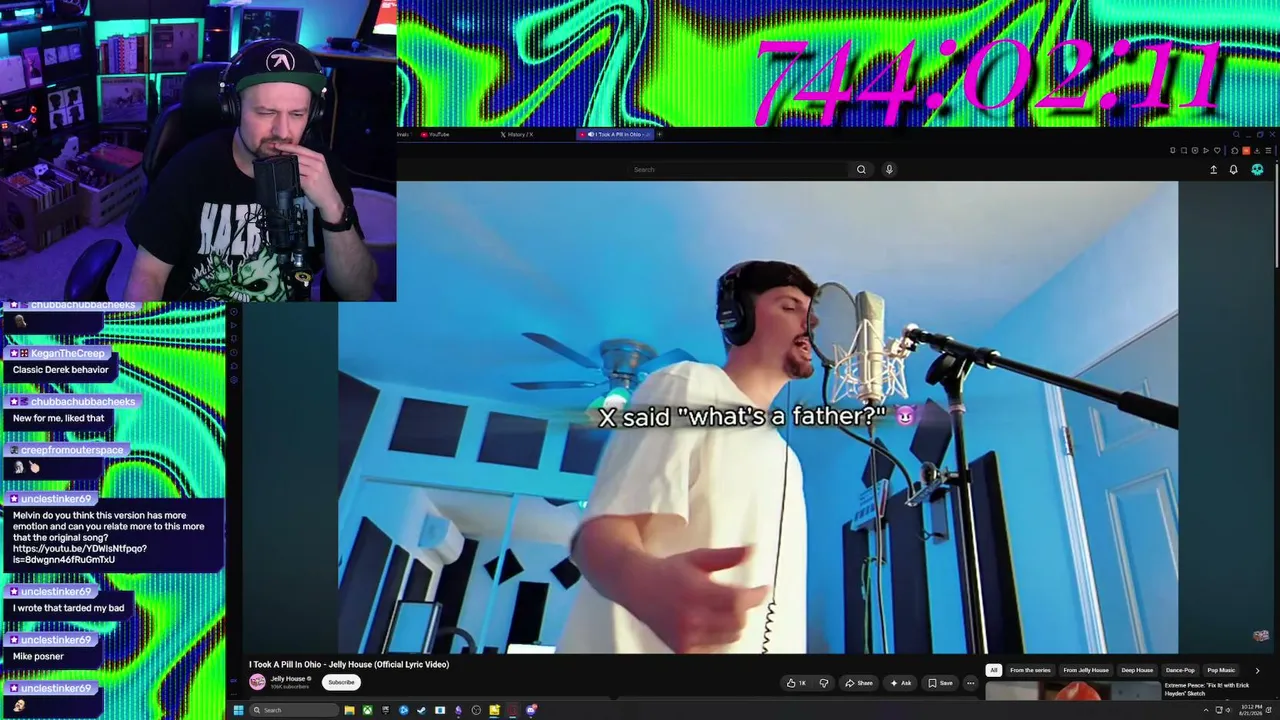Click the 'I wrote that tarded my bad' message

click(x=69, y=608)
